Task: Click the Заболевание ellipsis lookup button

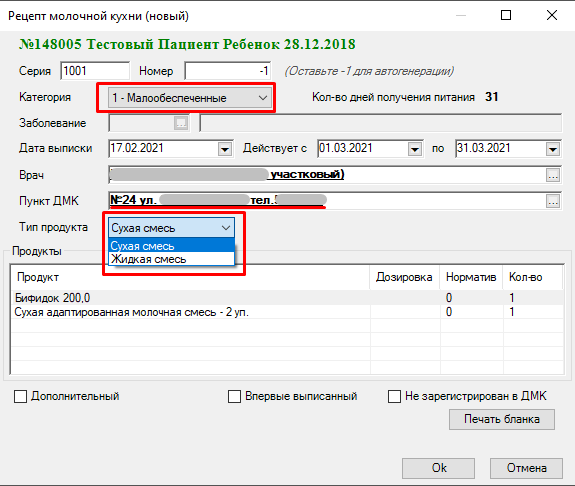Action: coord(181,123)
